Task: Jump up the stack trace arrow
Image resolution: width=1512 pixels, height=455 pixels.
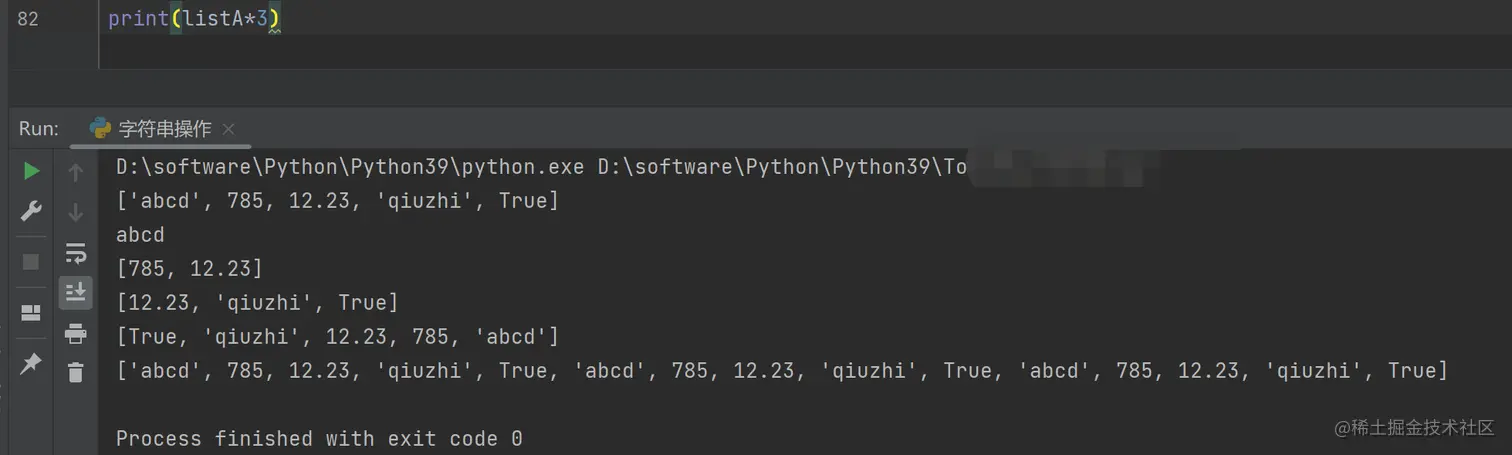Action: pyautogui.click(x=76, y=173)
